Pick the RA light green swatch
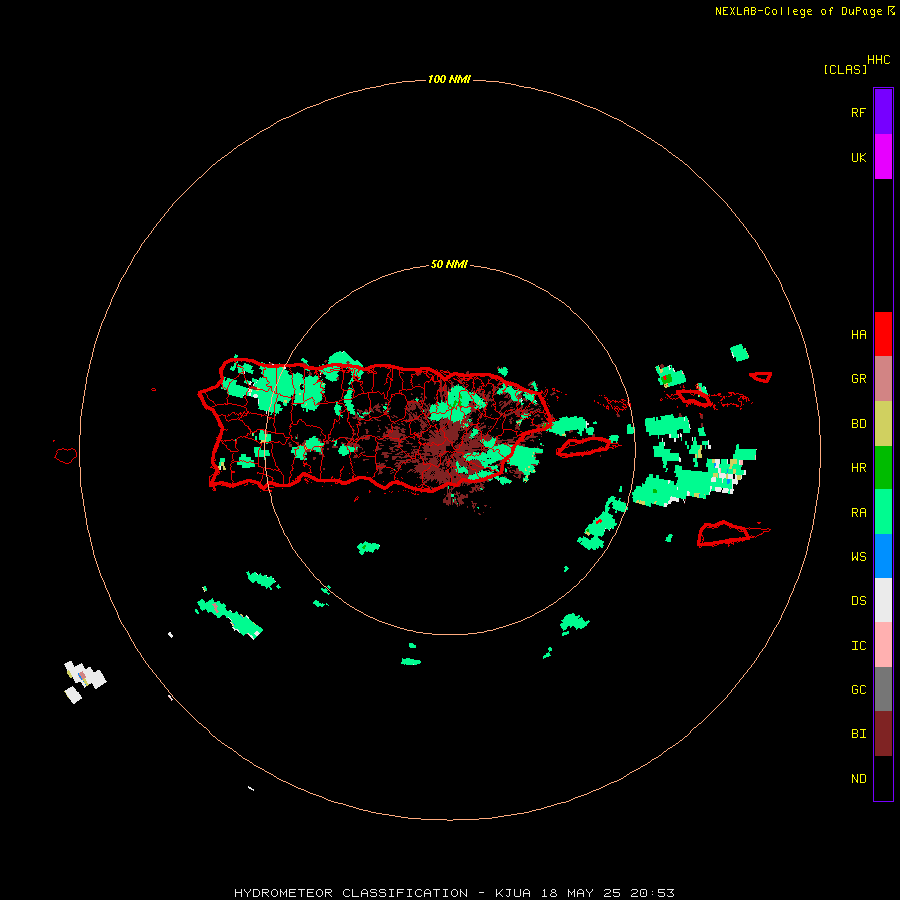 click(x=883, y=512)
